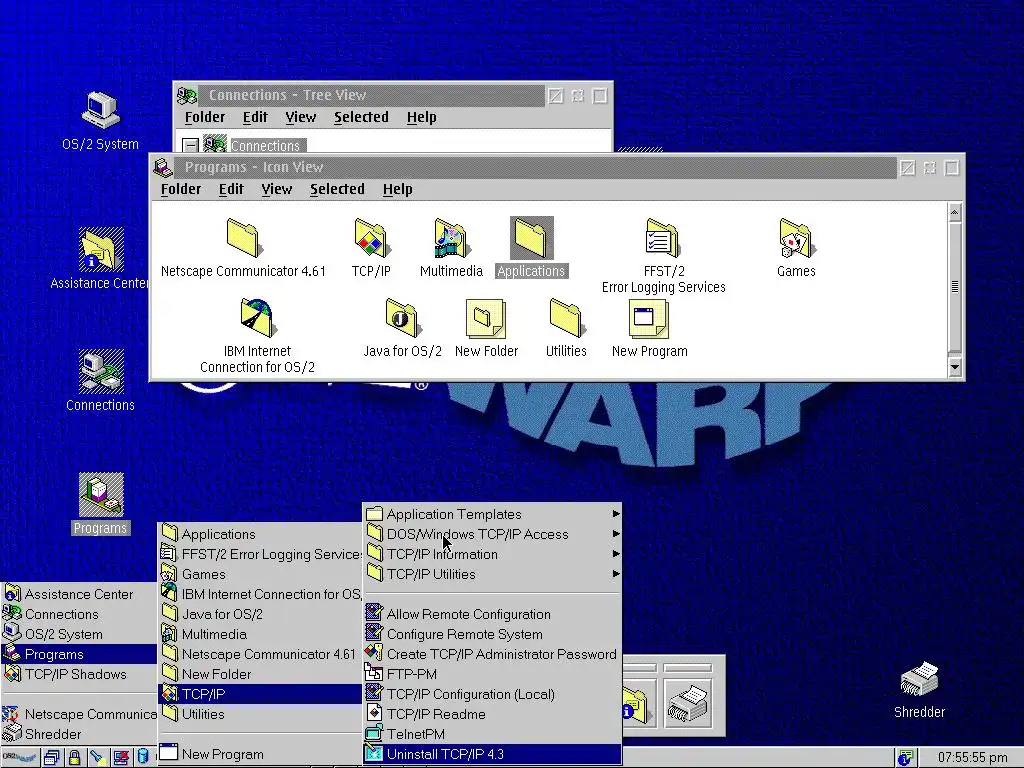The width and height of the screenshot is (1024, 768).
Task: Open Edit menu in Connections window
Action: (x=255, y=118)
